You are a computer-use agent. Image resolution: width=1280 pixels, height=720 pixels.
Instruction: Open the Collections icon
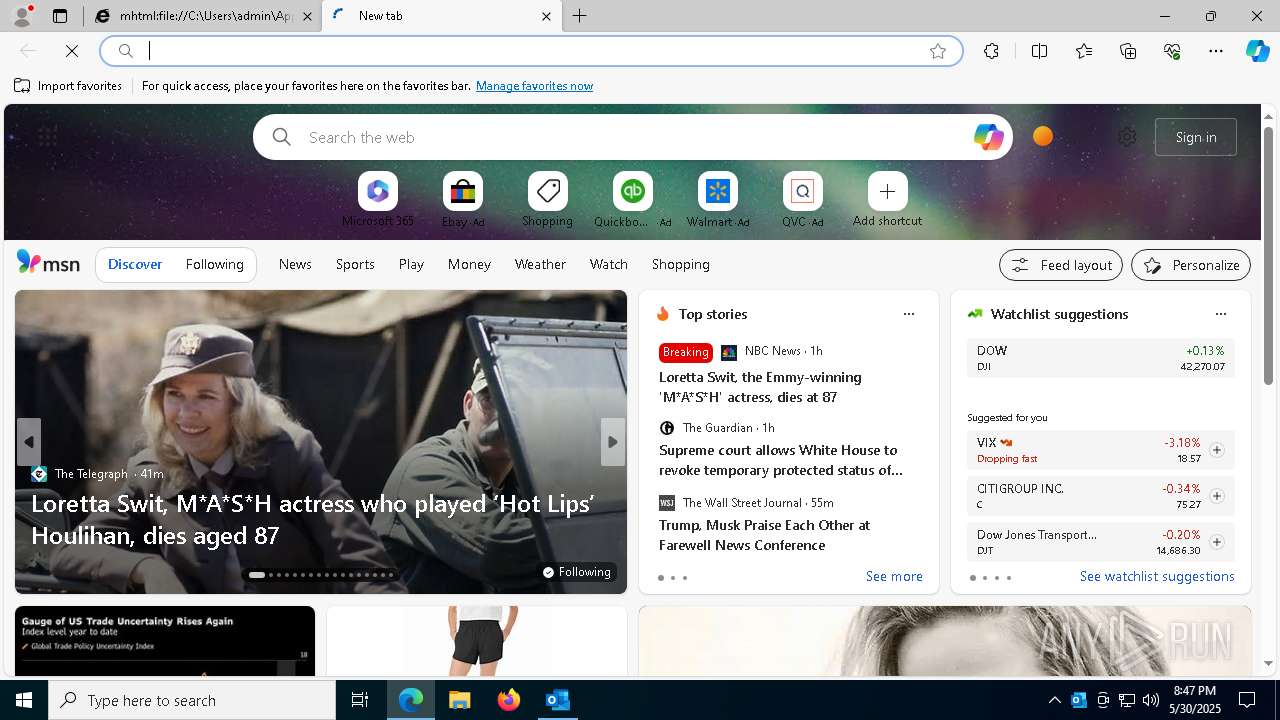(1128, 51)
